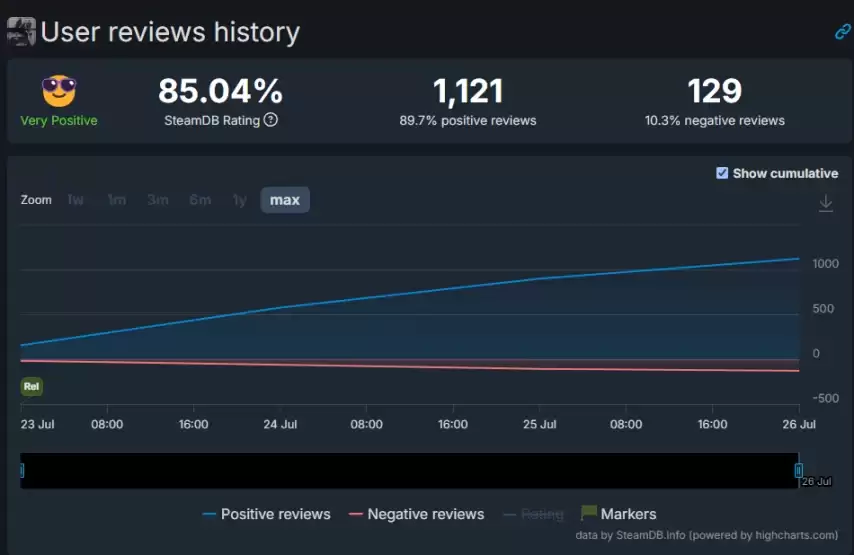The height and width of the screenshot is (555, 854).
Task: Click the sunglasses emoji rating icon
Action: [x=59, y=91]
